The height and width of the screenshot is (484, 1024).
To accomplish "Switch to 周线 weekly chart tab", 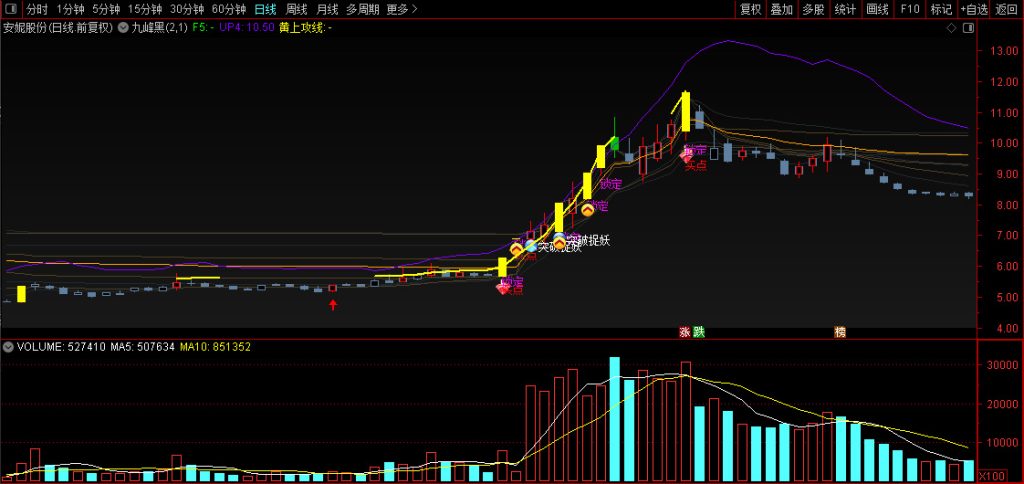I will click(297, 9).
